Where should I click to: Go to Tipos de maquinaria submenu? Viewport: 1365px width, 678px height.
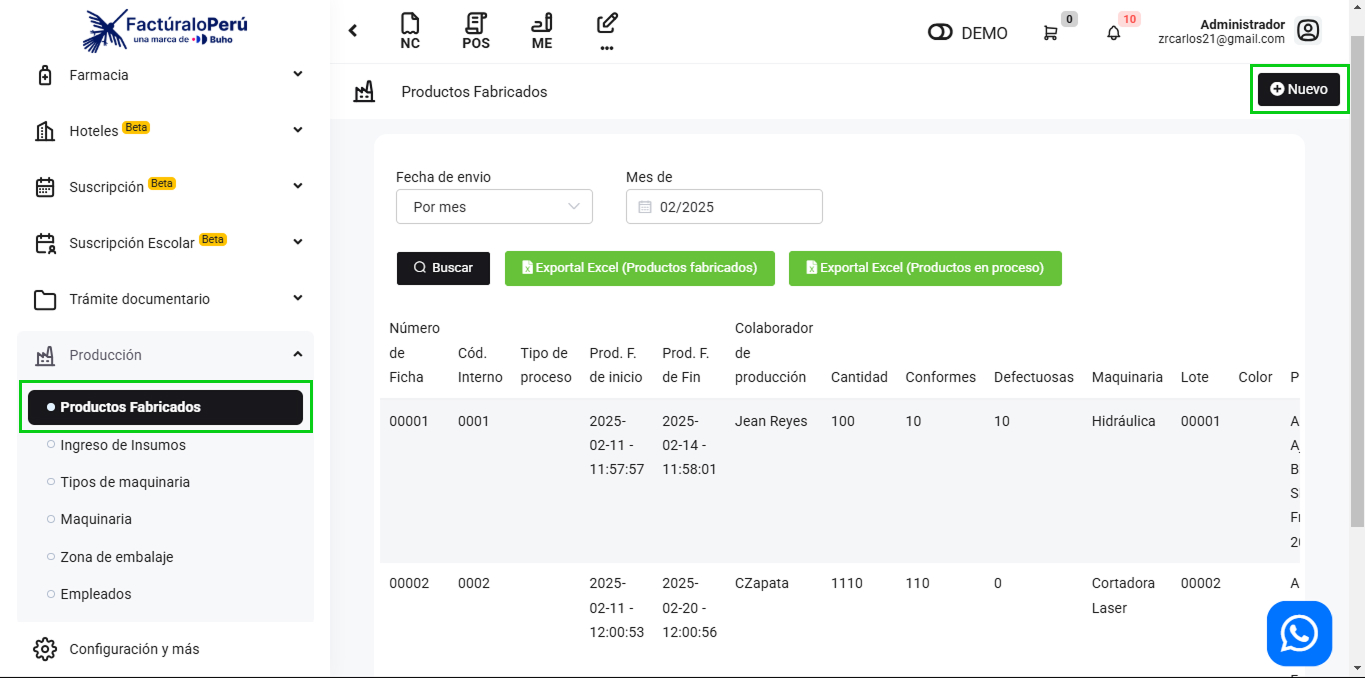coord(125,482)
